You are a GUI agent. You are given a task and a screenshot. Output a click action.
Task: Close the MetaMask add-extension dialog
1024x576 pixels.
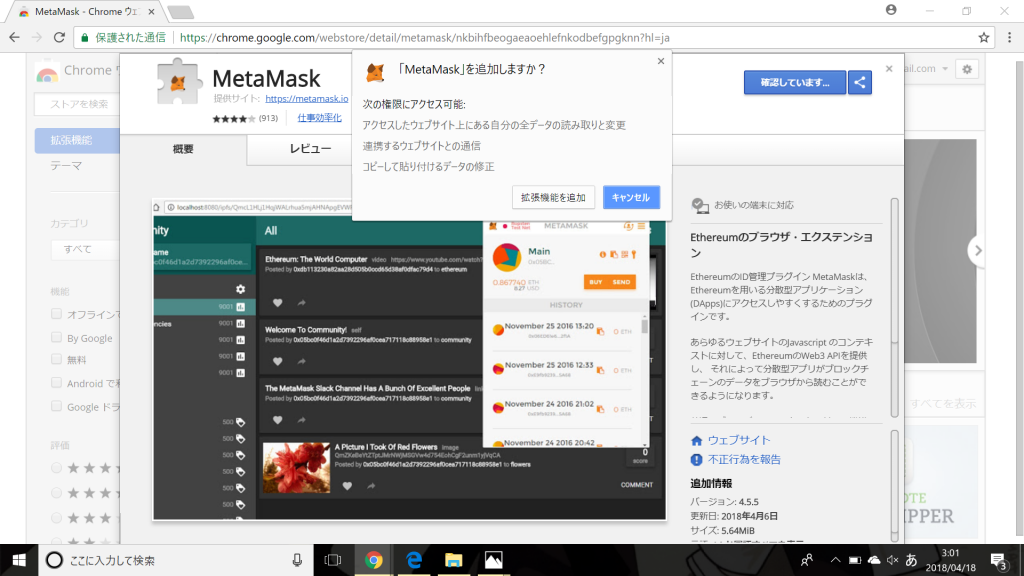(661, 61)
